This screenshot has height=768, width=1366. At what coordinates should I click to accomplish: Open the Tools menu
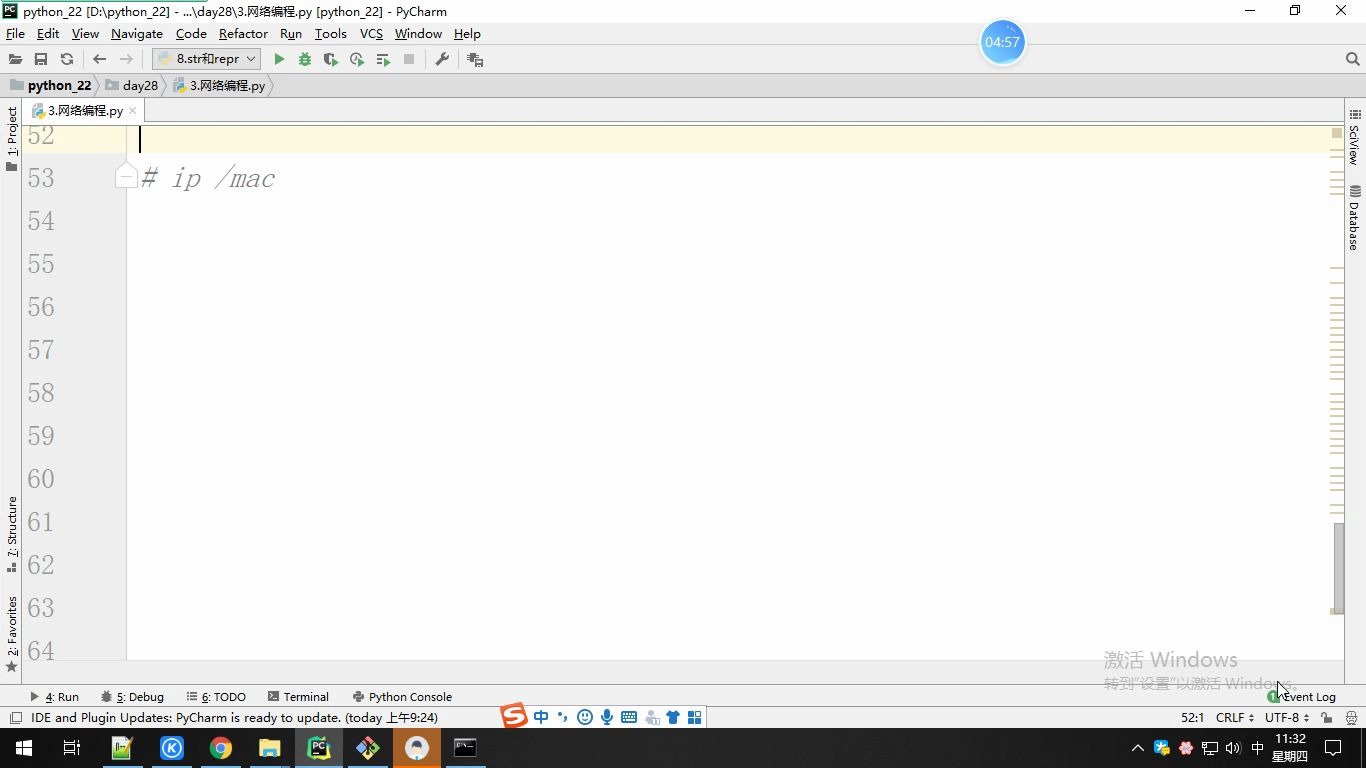330,33
